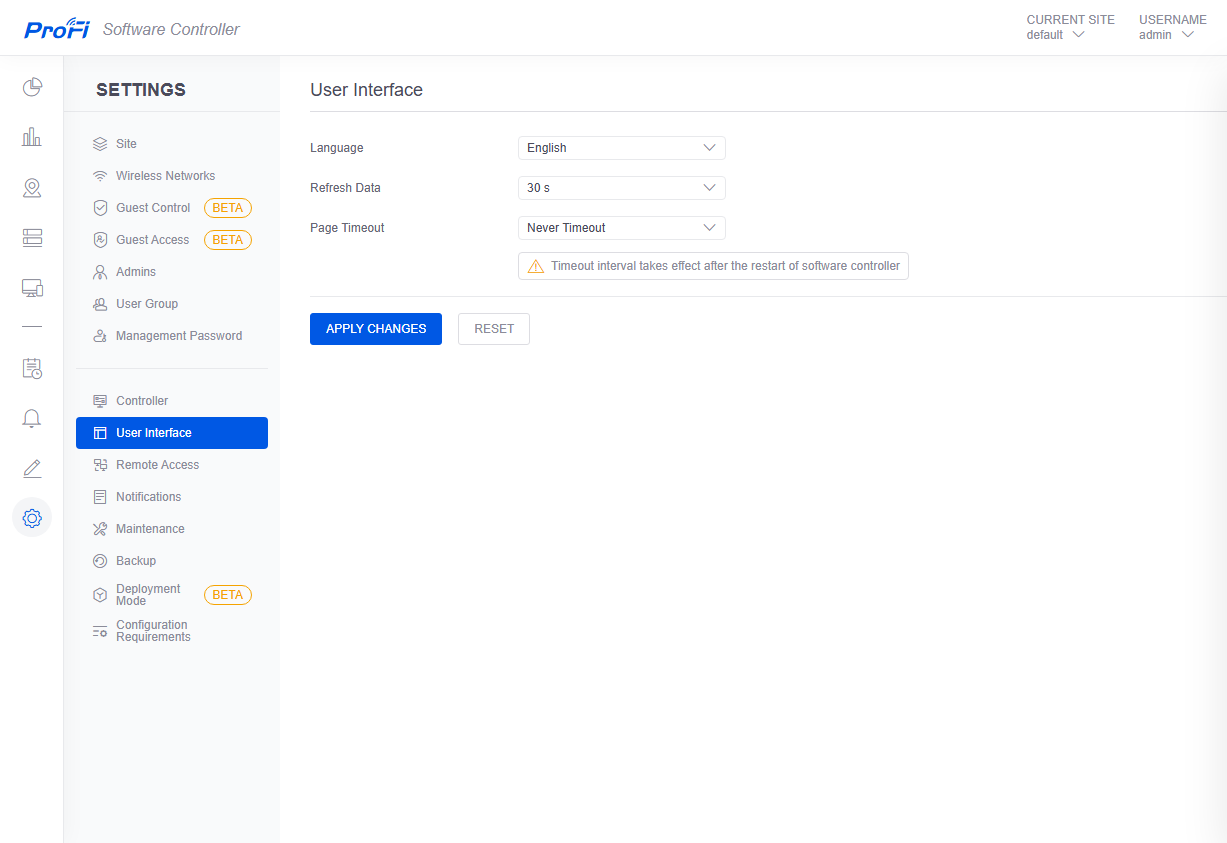Go to Wireless Networks settings
The width and height of the screenshot is (1227, 843).
(165, 176)
